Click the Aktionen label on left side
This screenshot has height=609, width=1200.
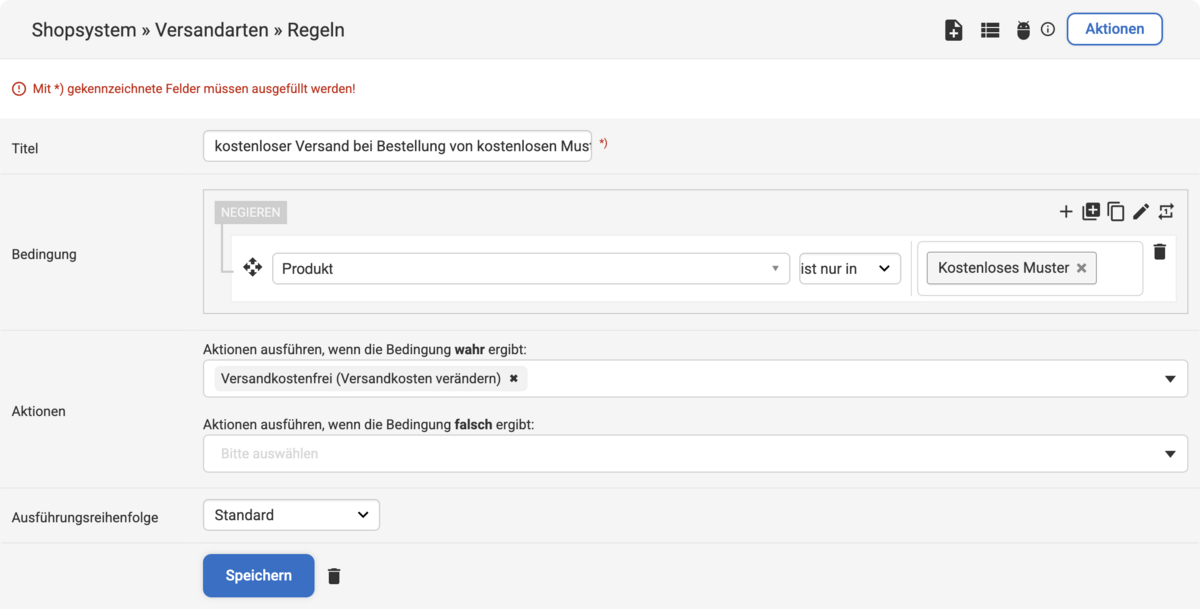tap(38, 411)
